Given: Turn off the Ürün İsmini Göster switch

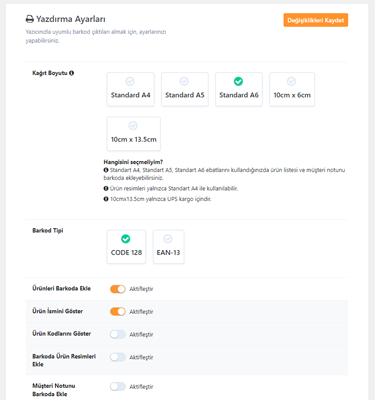Looking at the screenshot, I should pos(118,311).
